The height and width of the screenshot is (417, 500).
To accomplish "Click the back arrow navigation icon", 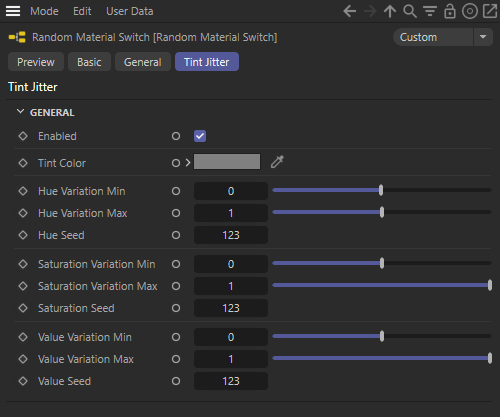I will pos(350,11).
